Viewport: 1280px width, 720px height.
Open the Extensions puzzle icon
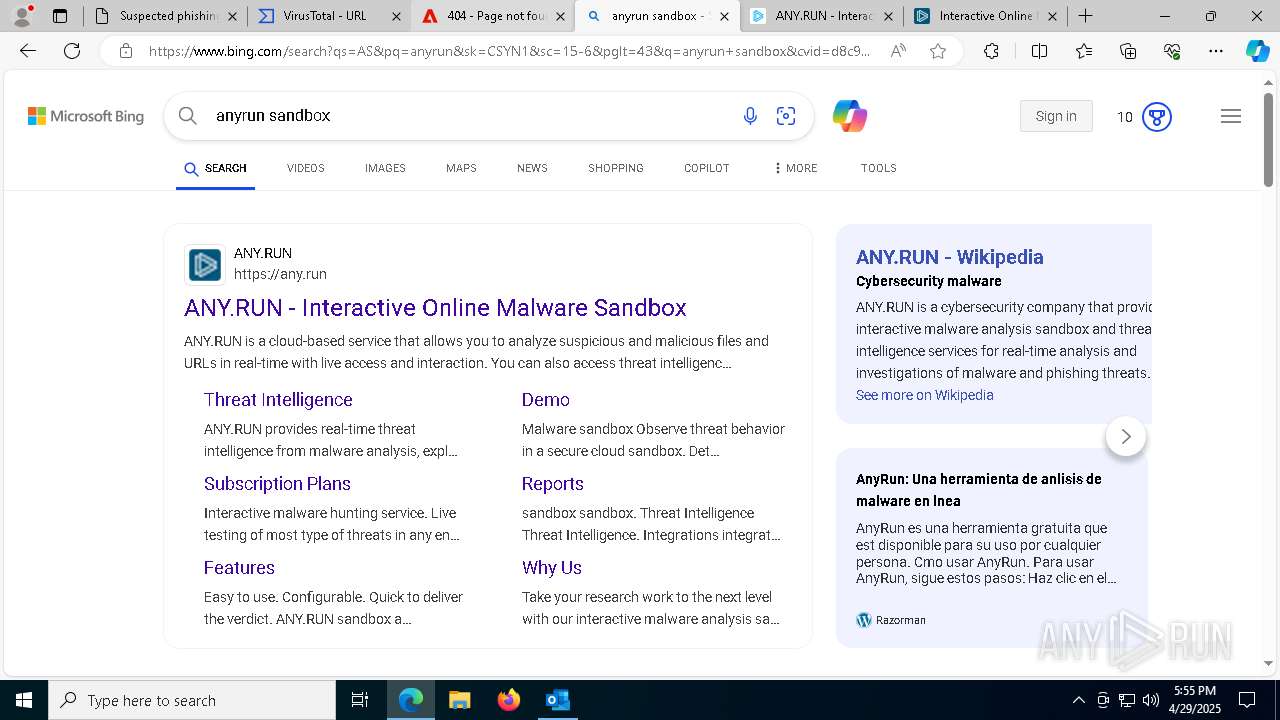tap(991, 51)
